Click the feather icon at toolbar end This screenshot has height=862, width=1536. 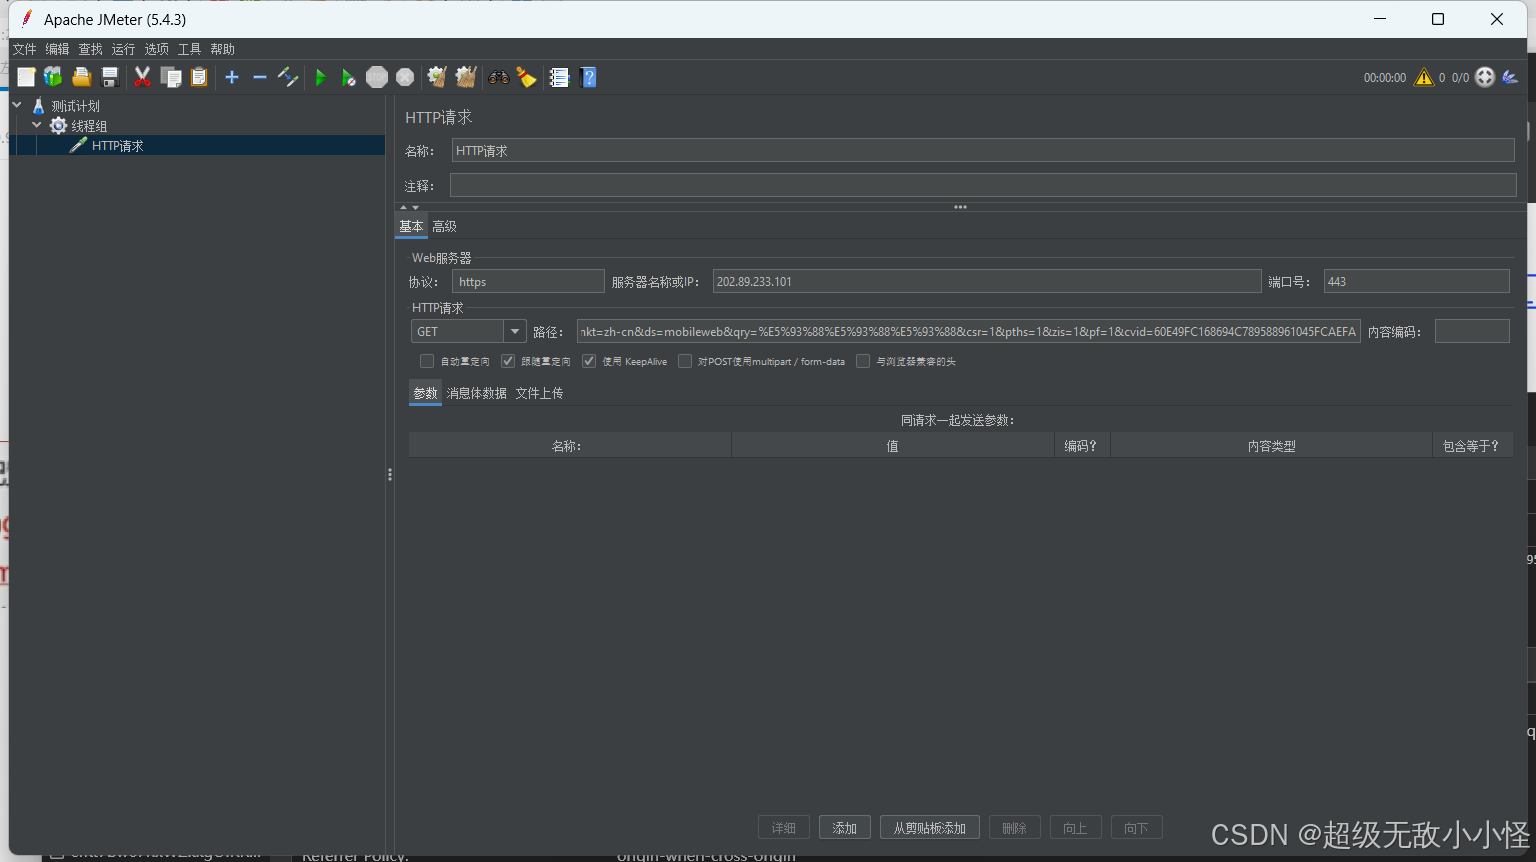coord(1510,77)
